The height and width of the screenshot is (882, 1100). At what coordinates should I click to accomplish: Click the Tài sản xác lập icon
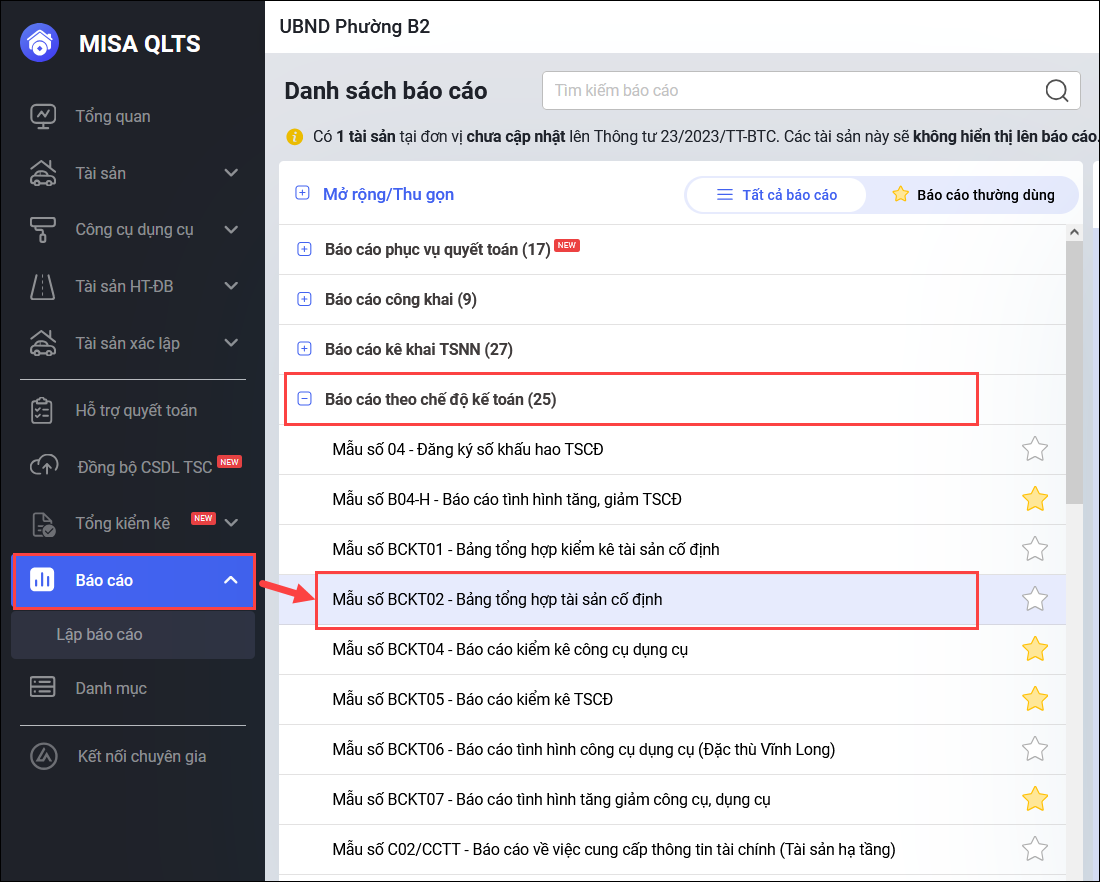[x=43, y=343]
